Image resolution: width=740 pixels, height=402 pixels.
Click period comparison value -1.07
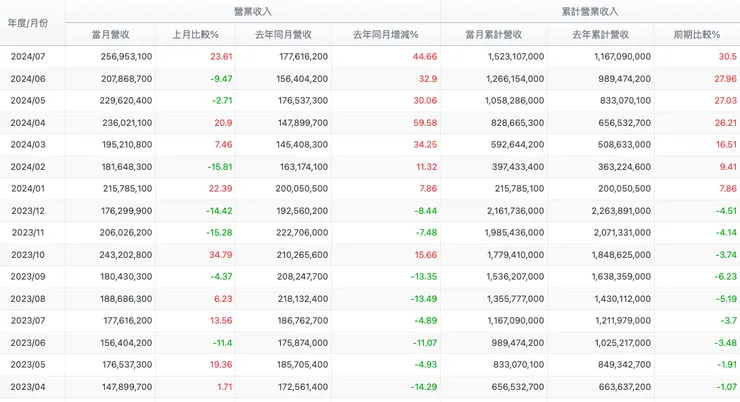coord(726,386)
